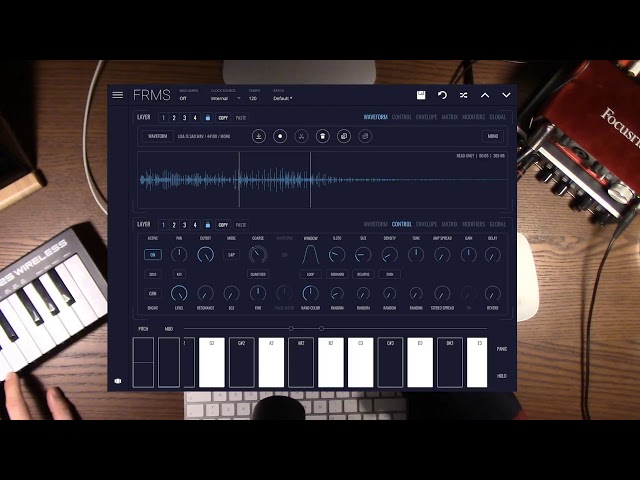This screenshot has height=480, width=640.
Task: Click the keyboard icon at bottom-left corner
Action: click(x=118, y=381)
